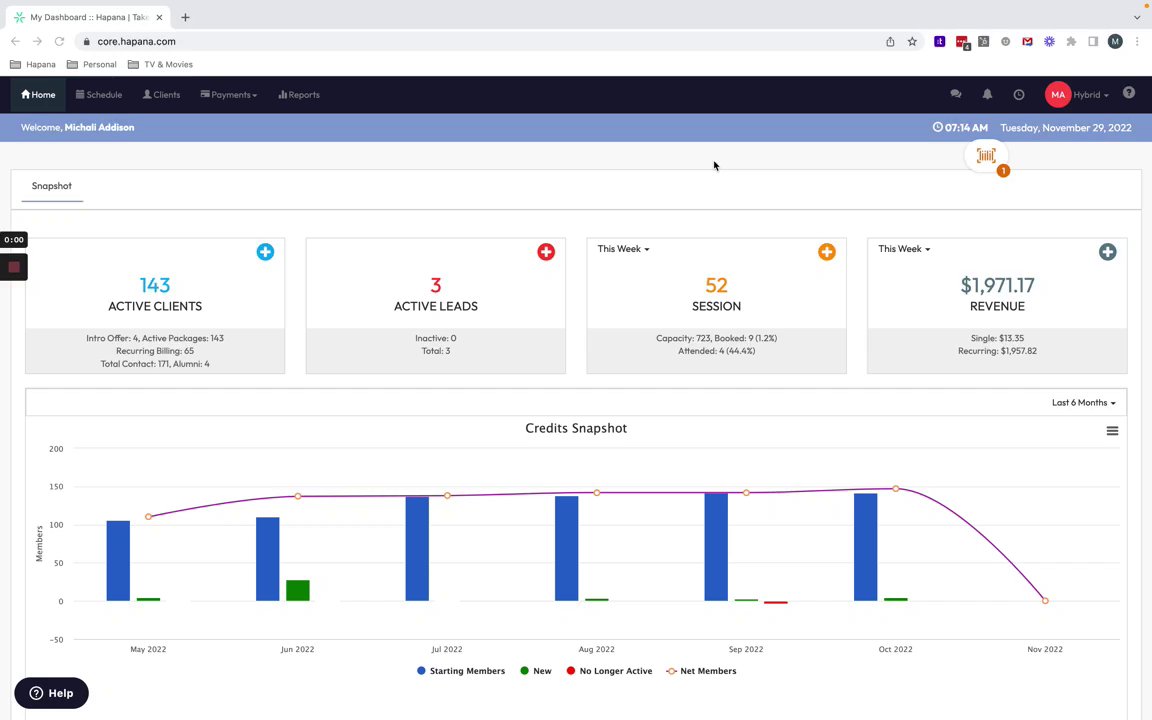Screen dimensions: 1152x720
Task: Expand the Last 6 Months dropdown
Action: pos(1084,403)
